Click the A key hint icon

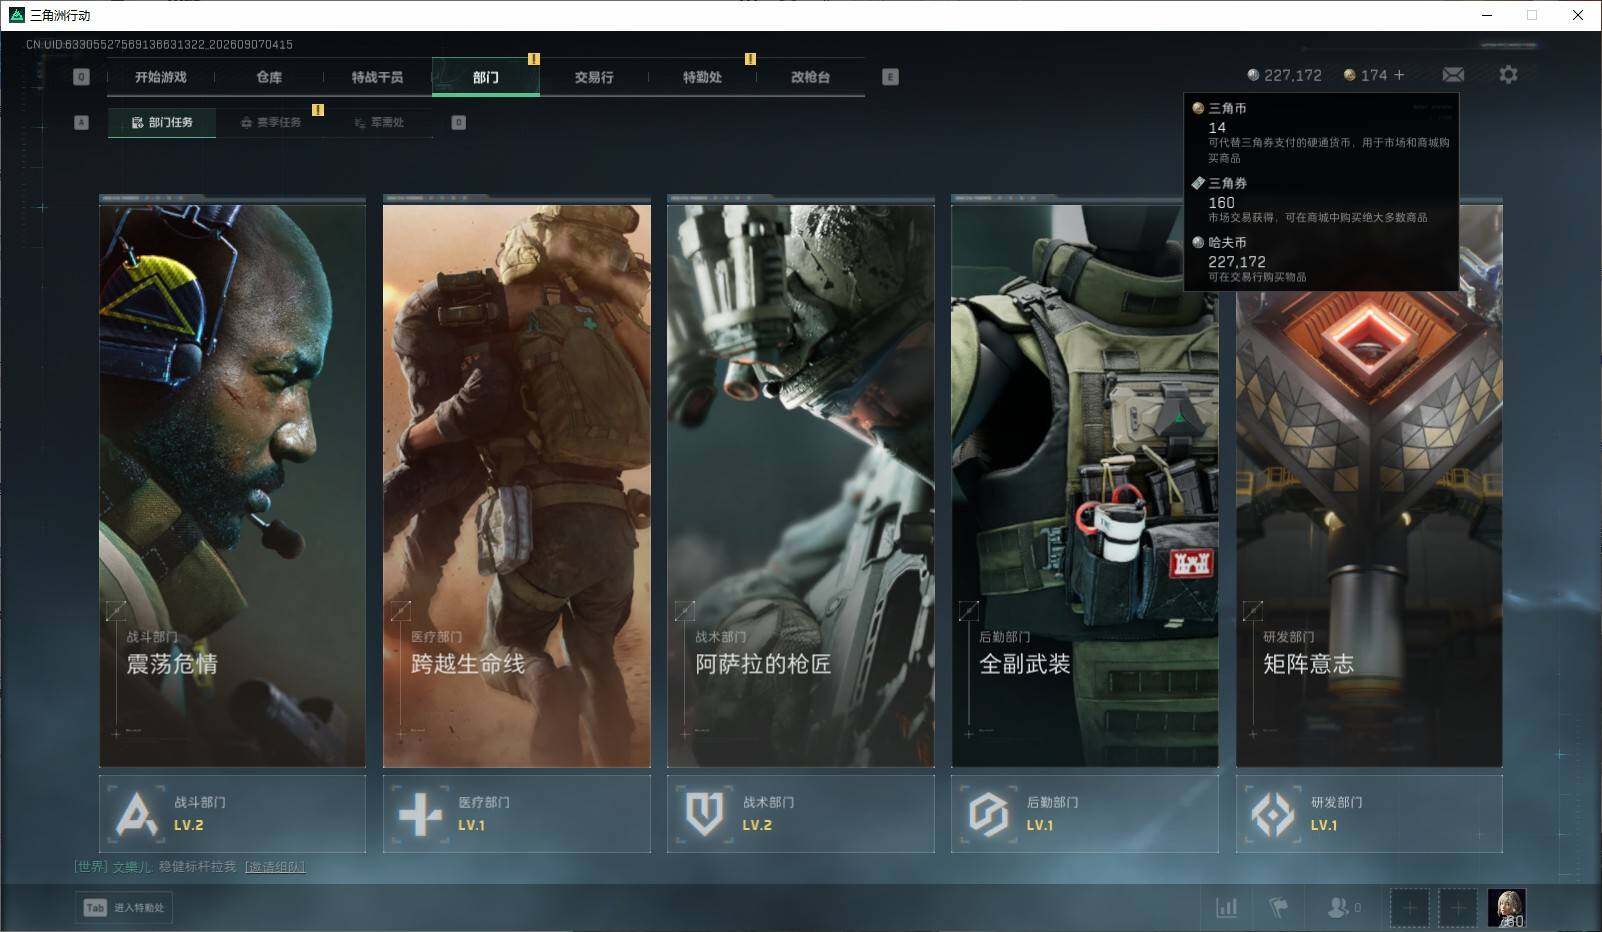click(x=82, y=122)
